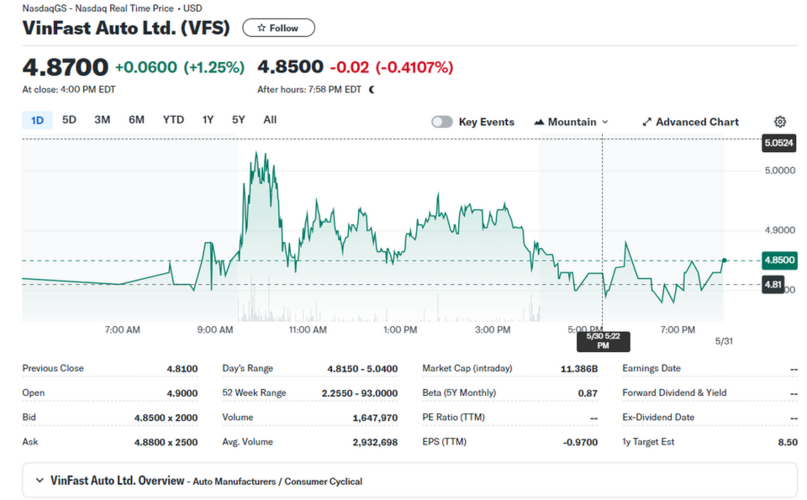The width and height of the screenshot is (807, 500).
Task: Select the All time range
Action: point(270,120)
